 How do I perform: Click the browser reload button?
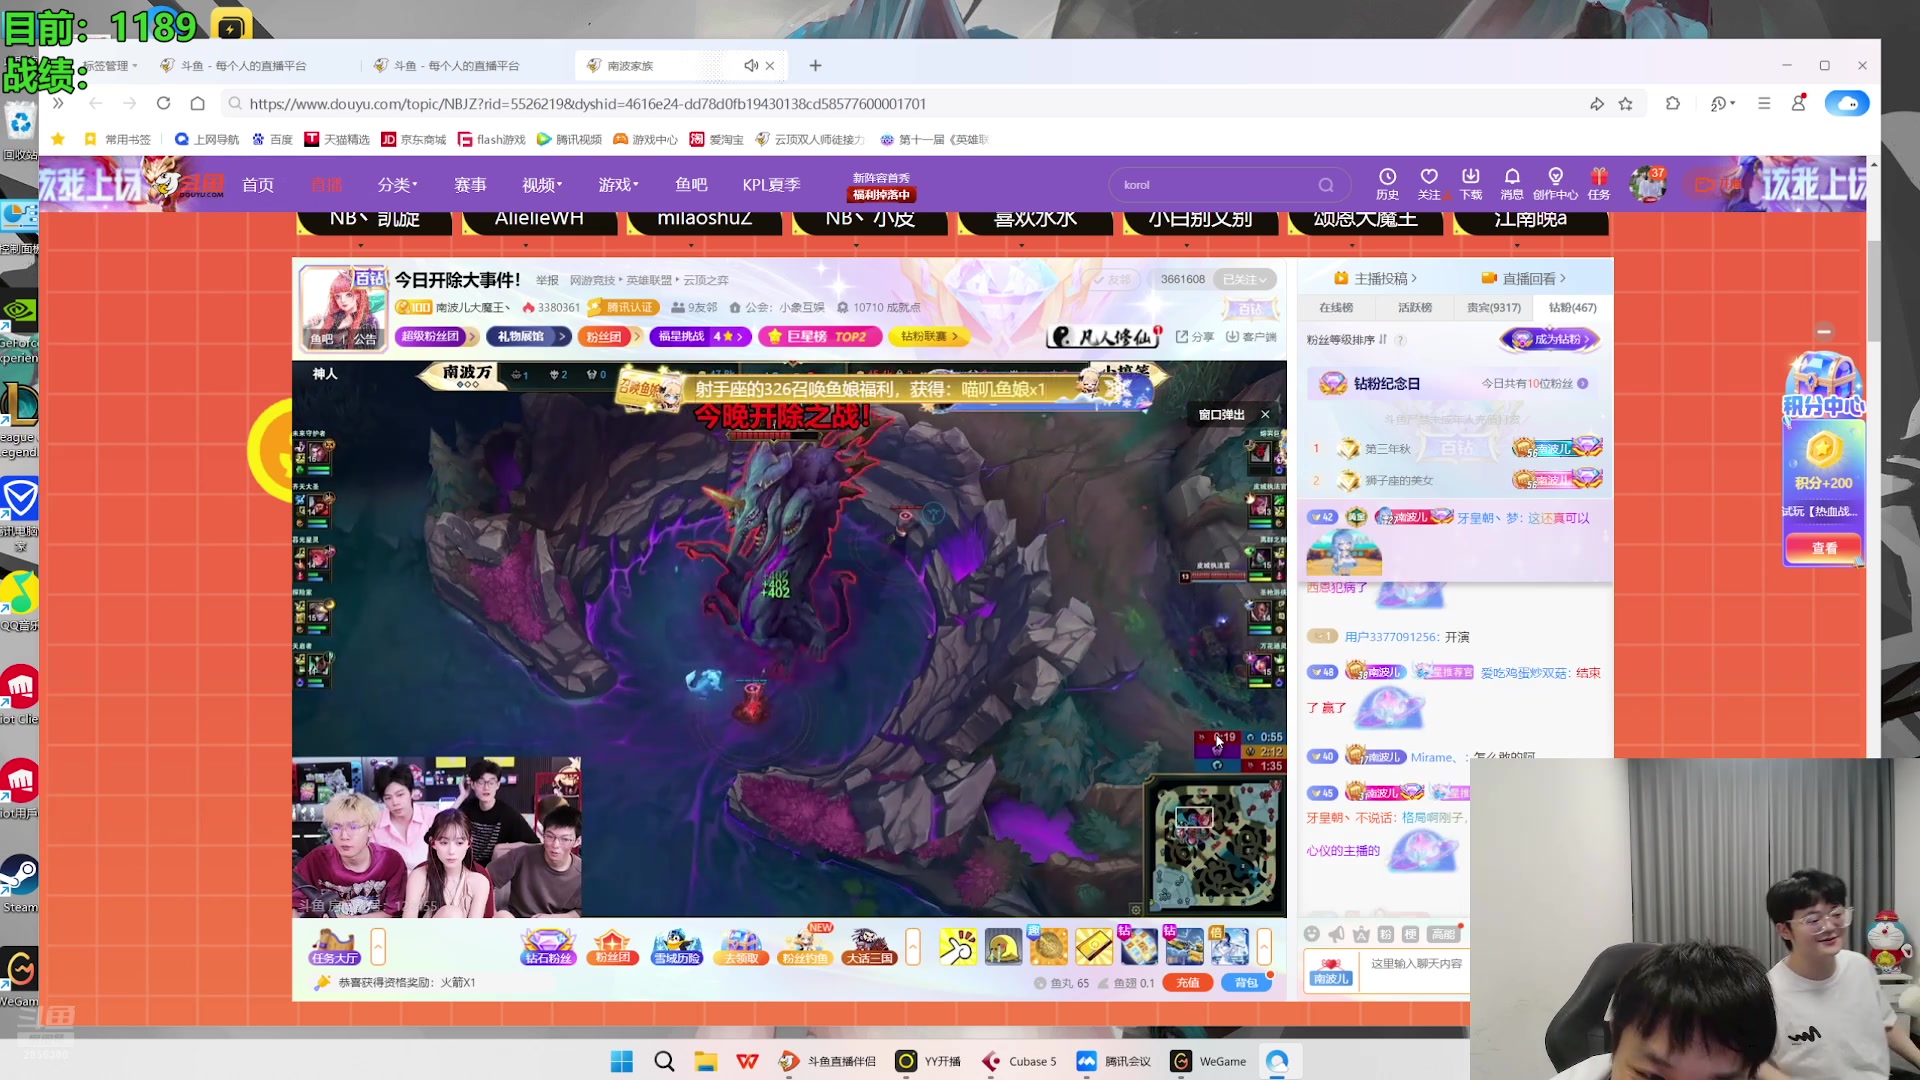(164, 103)
